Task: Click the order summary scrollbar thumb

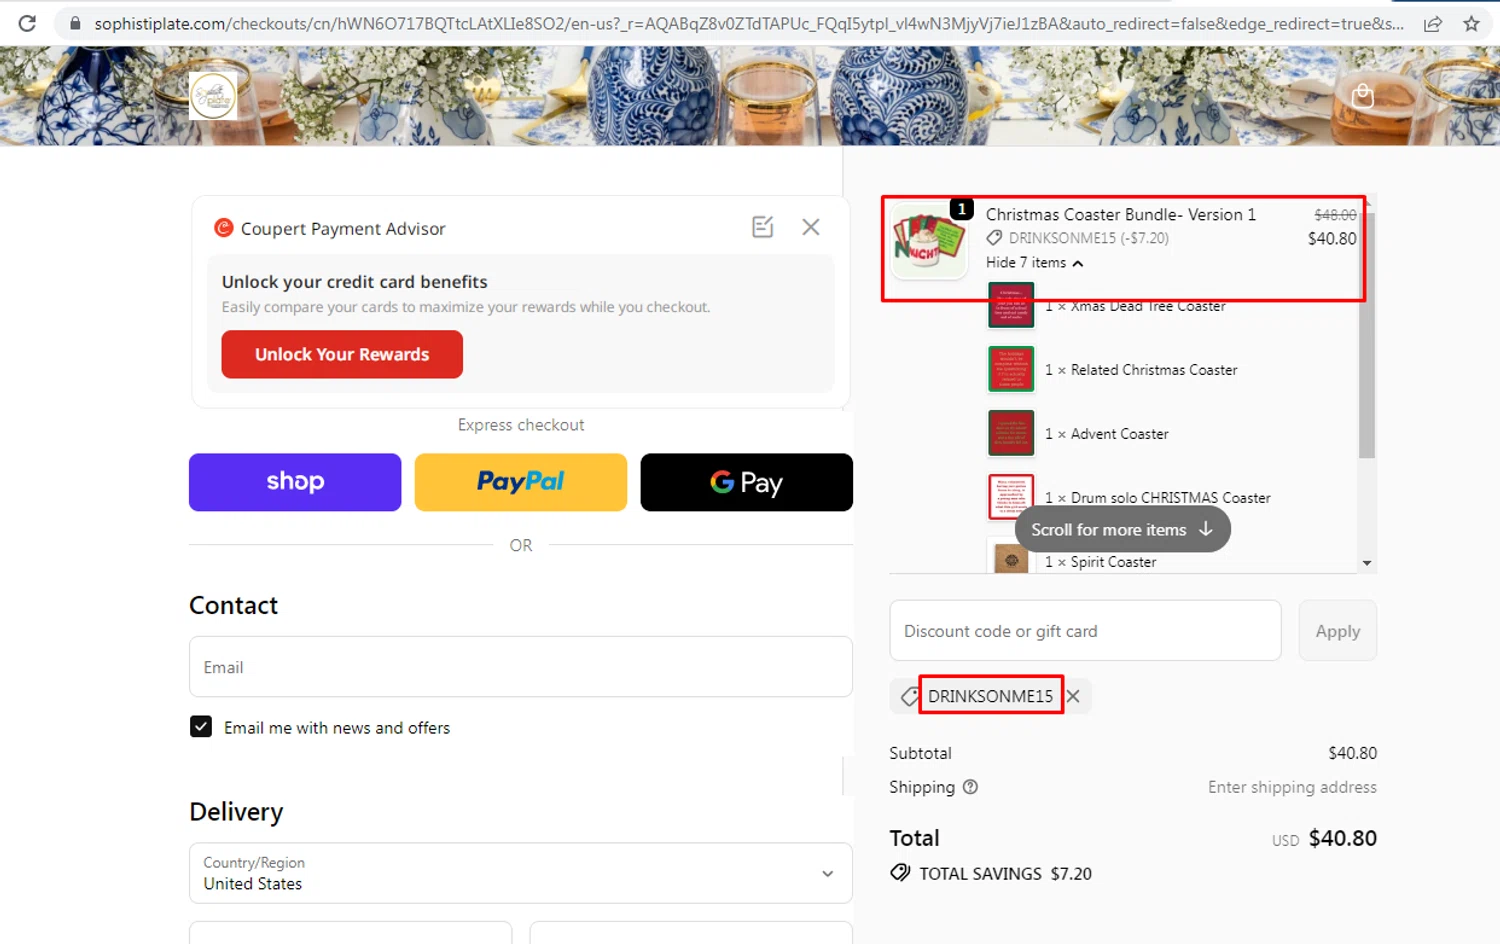Action: tap(1367, 336)
